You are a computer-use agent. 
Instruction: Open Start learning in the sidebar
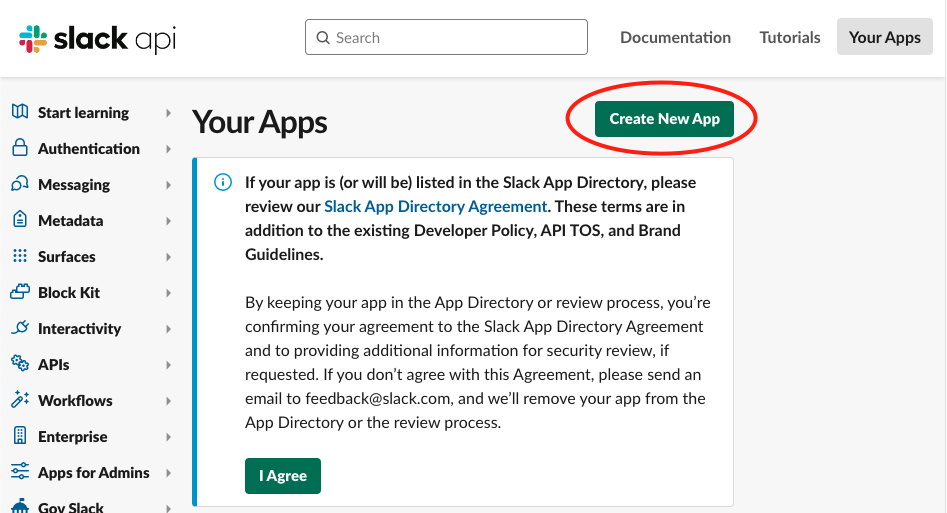click(x=83, y=113)
